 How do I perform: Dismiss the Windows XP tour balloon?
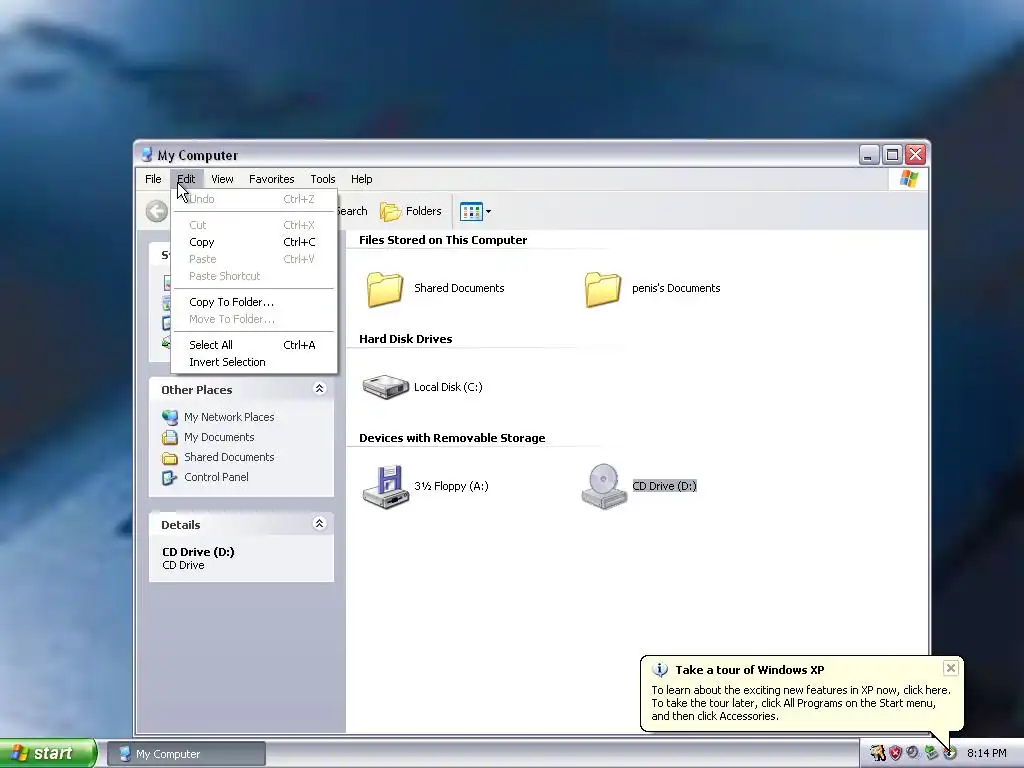[x=951, y=667]
